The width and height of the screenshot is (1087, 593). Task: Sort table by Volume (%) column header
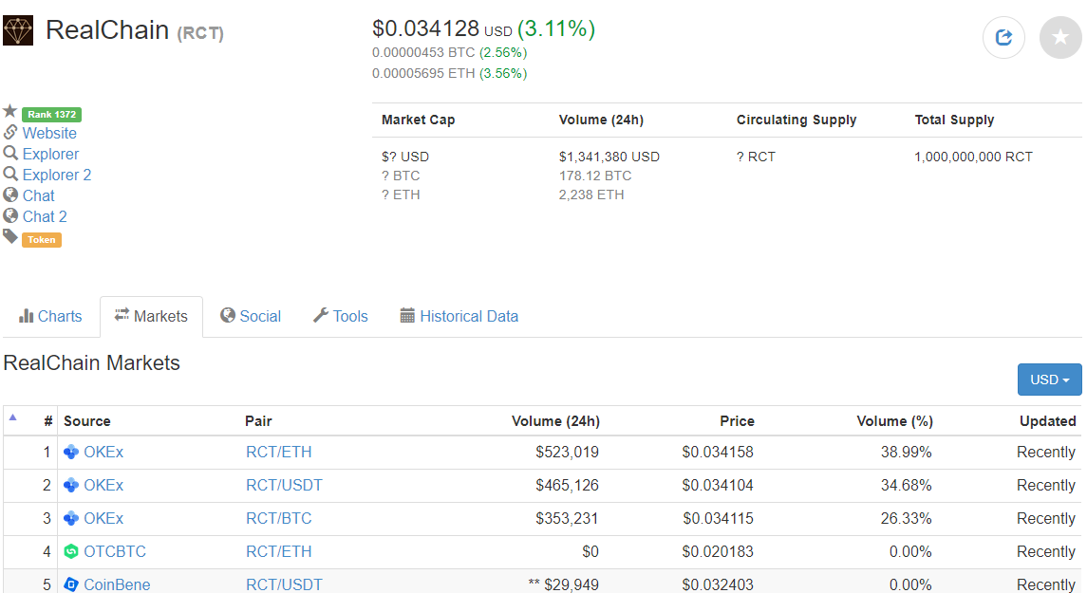[894, 421]
